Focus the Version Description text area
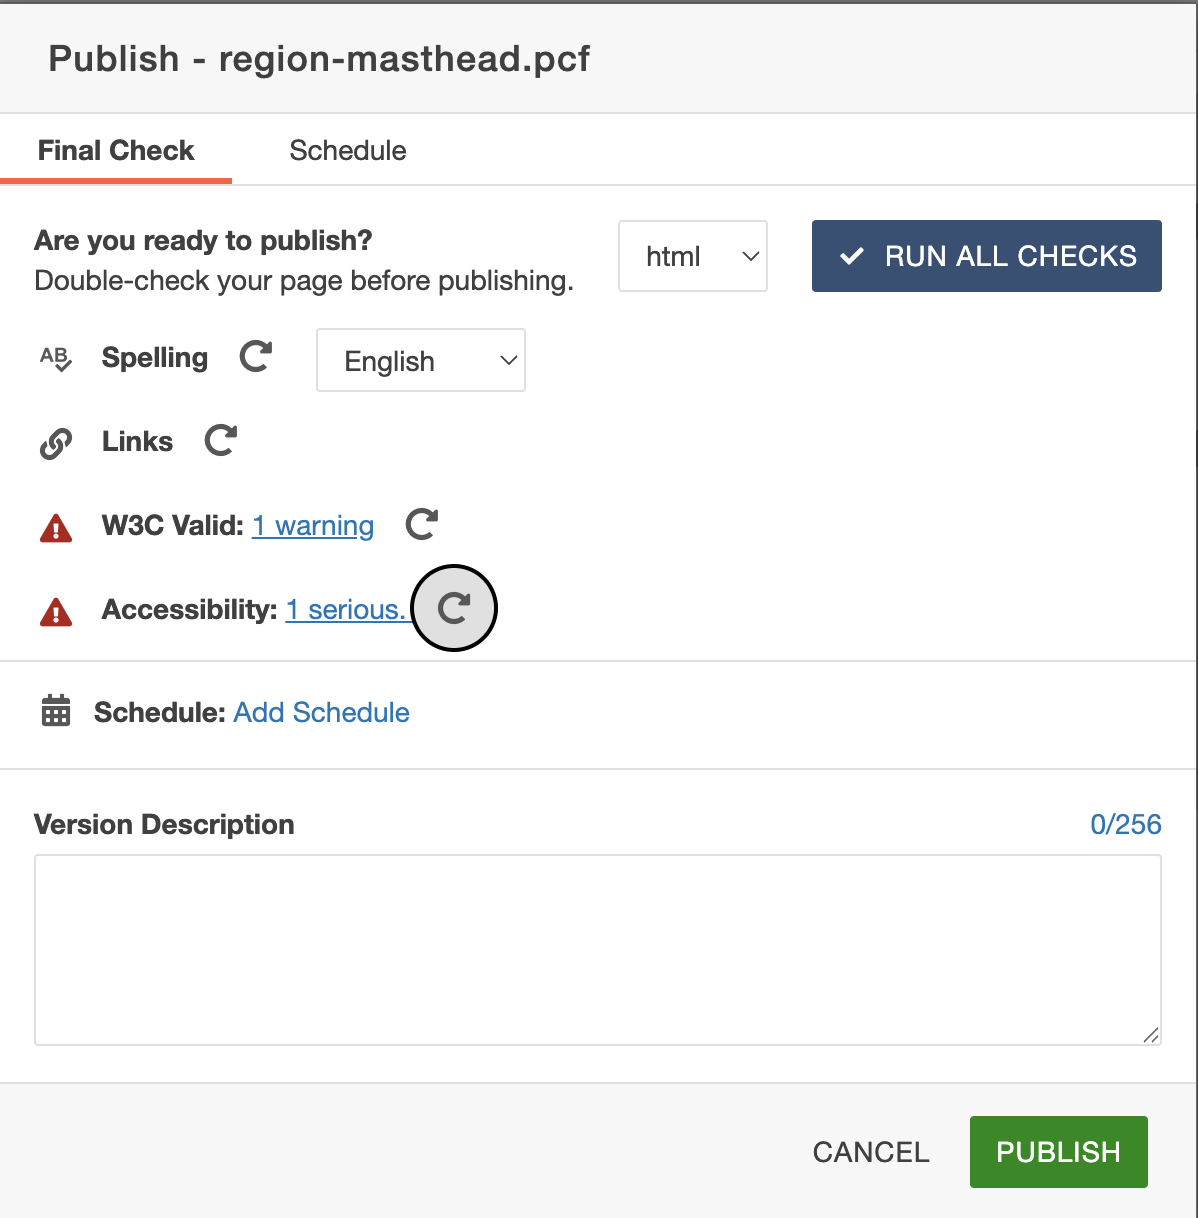Viewport: 1198px width, 1218px height. (598, 950)
